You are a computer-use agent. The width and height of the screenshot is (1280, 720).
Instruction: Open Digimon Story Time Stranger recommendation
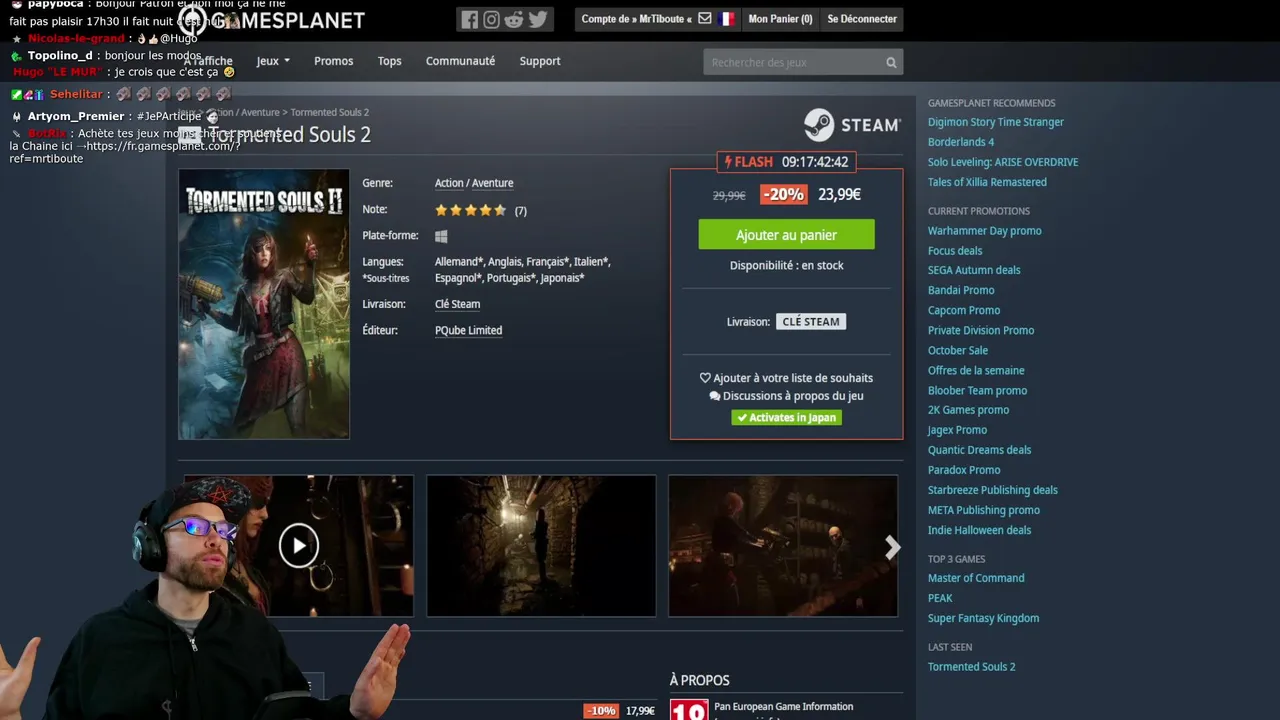tap(996, 122)
